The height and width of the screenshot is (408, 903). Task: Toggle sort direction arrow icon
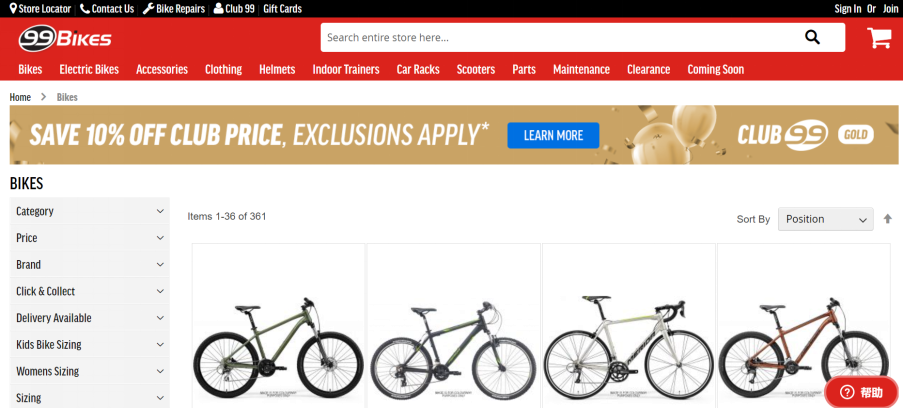pyautogui.click(x=887, y=219)
